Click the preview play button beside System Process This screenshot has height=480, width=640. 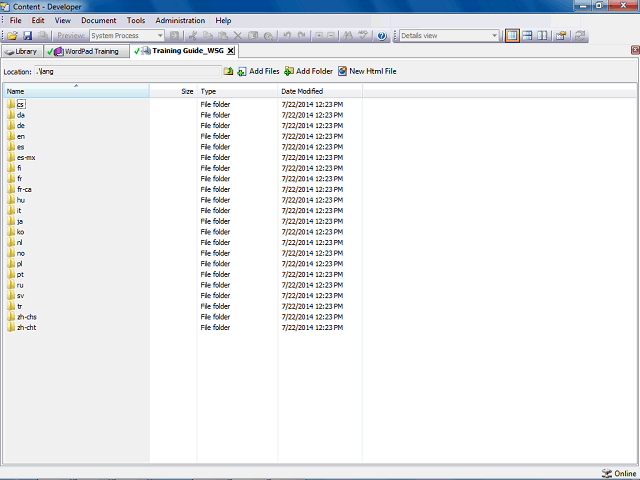pyautogui.click(x=174, y=36)
